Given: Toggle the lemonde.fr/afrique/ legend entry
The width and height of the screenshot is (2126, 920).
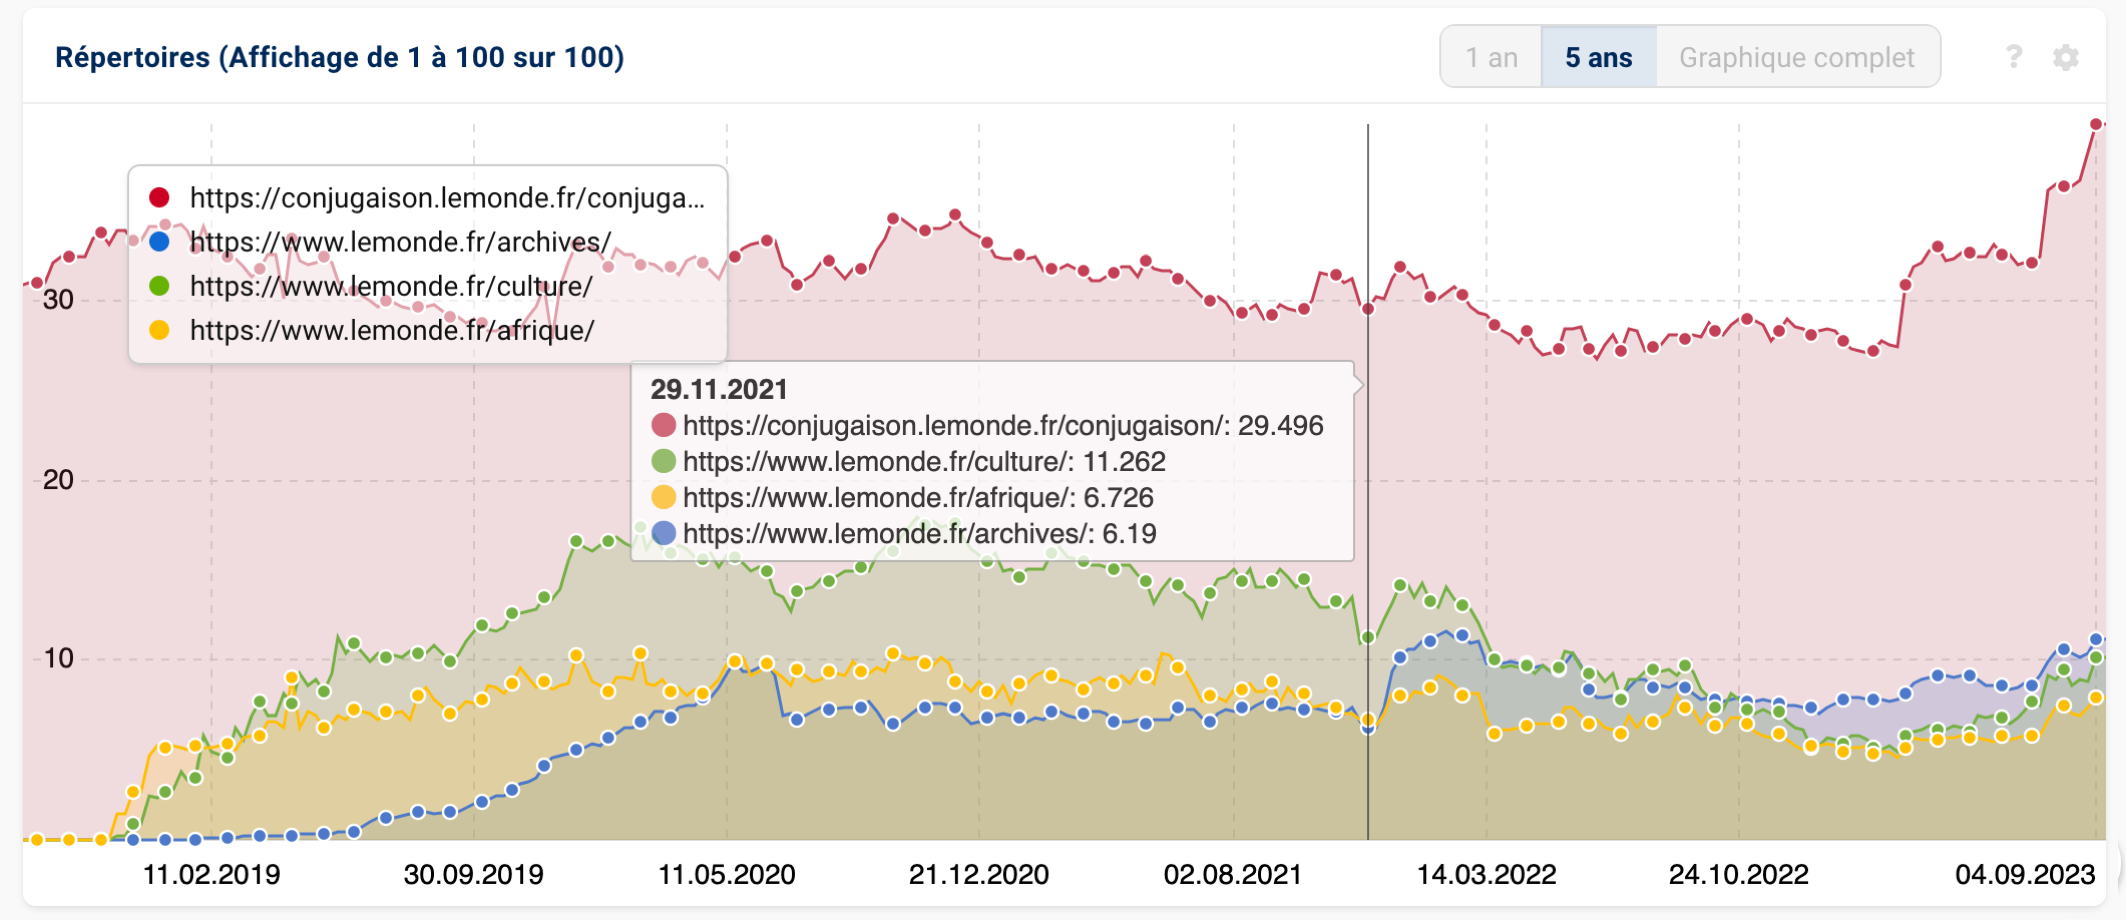Looking at the screenshot, I should click(372, 330).
